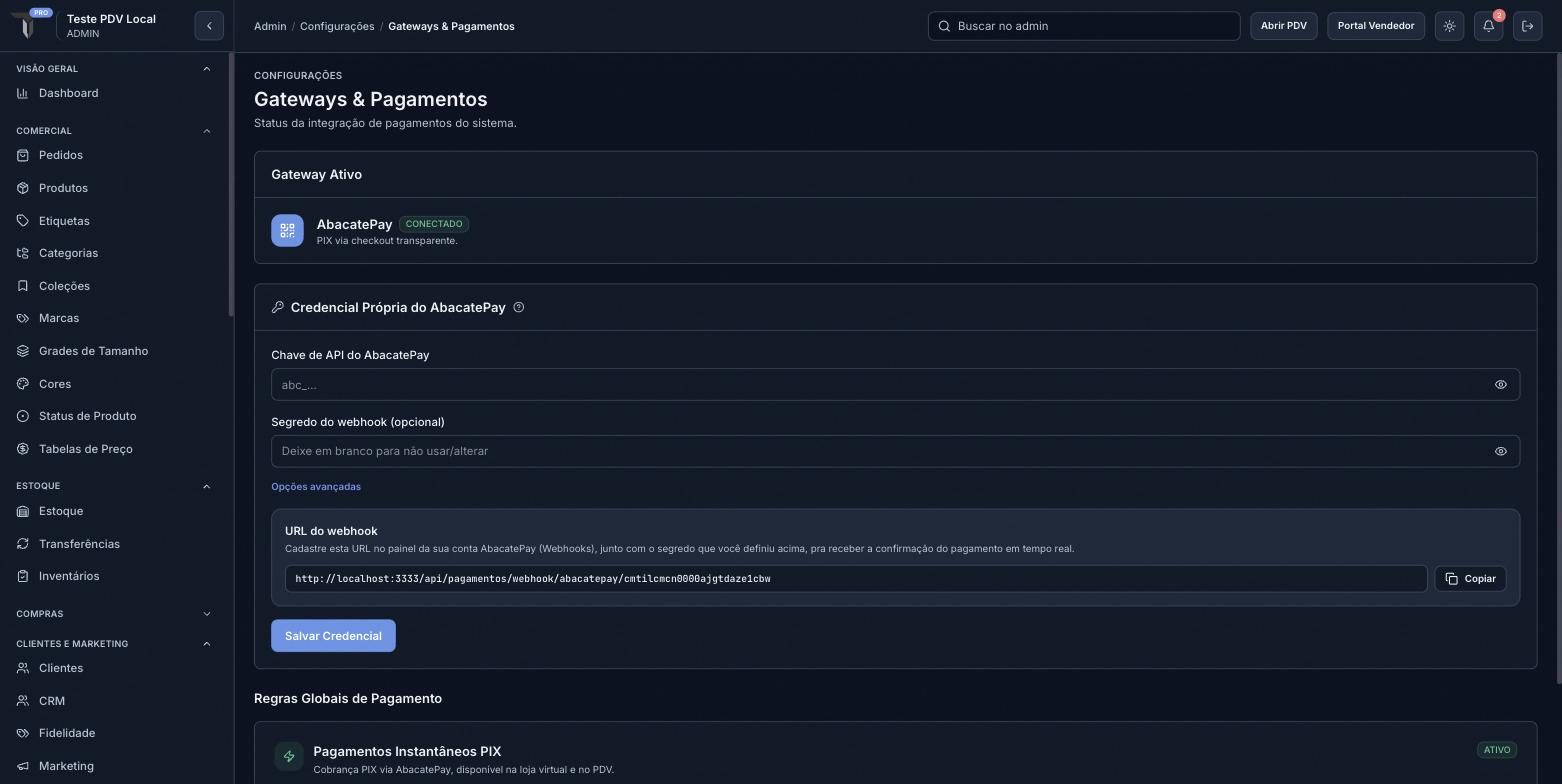Click the Categorias icon in sidebar

point(23,253)
